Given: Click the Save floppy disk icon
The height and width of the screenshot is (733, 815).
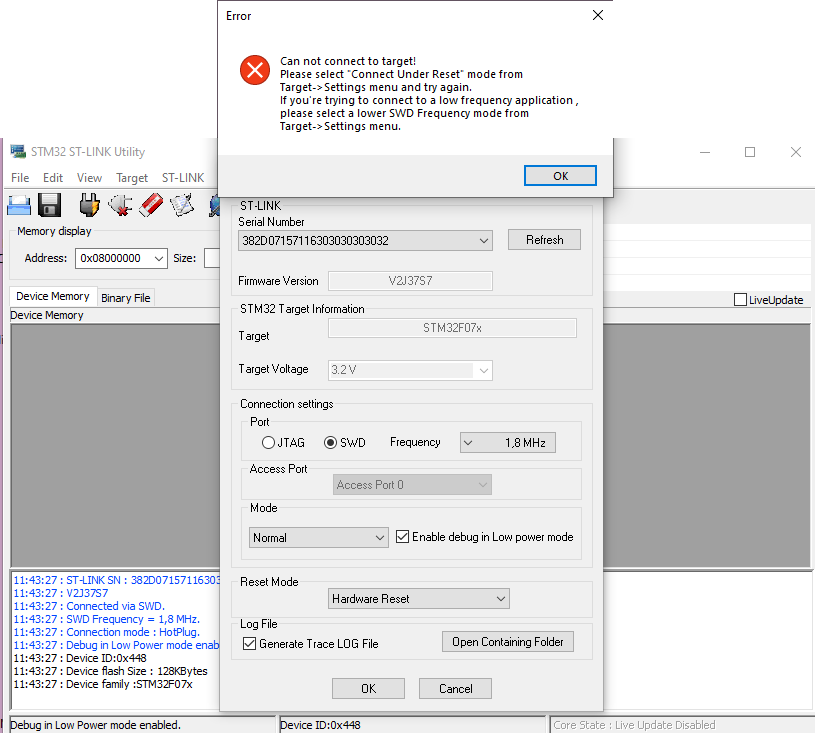Looking at the screenshot, I should 49,205.
